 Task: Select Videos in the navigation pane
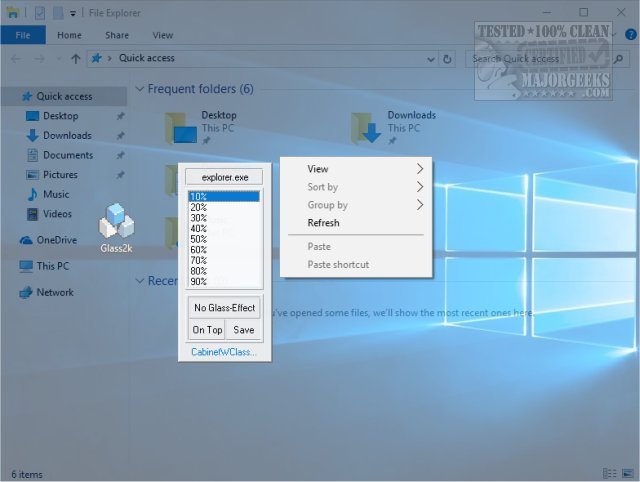(57, 214)
